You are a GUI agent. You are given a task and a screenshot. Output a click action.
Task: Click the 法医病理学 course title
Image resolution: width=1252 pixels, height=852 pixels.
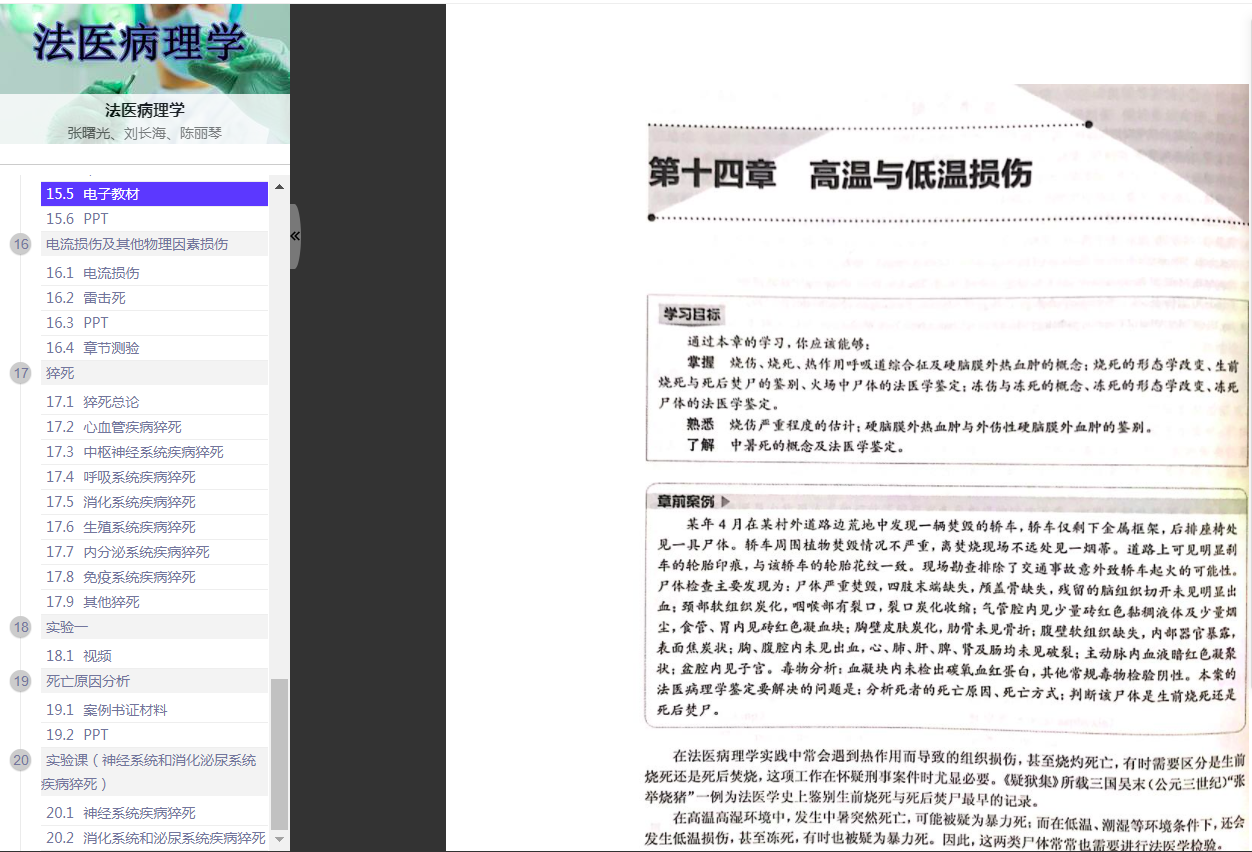coord(145,111)
